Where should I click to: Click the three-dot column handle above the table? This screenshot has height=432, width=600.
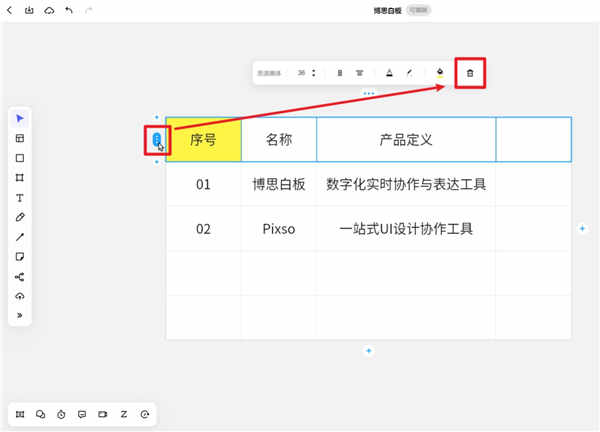pos(369,93)
